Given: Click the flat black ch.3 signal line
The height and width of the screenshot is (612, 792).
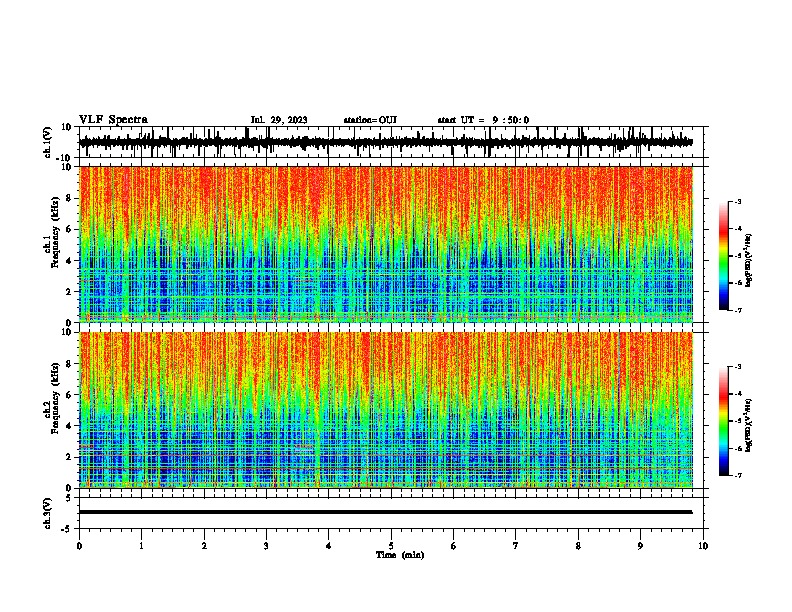Looking at the screenshot, I should 386,512.
